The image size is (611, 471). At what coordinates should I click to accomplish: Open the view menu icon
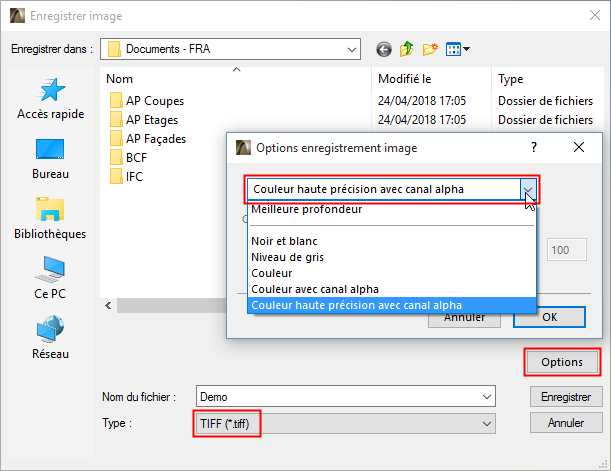coord(457,49)
